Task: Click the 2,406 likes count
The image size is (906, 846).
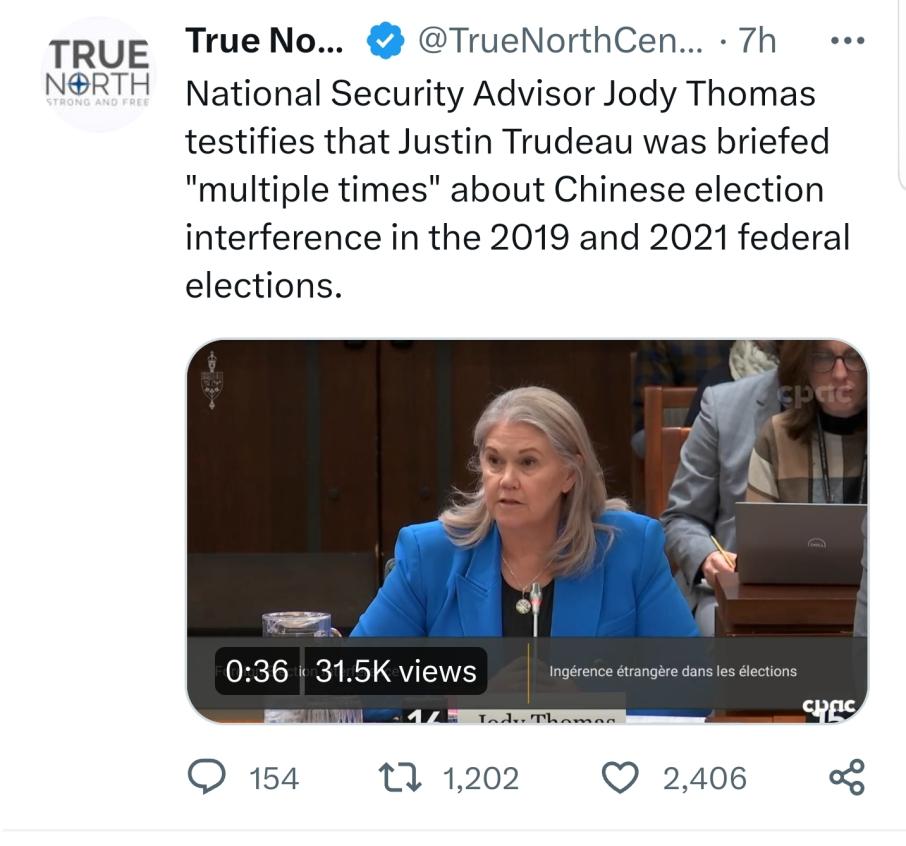Action: pos(704,778)
